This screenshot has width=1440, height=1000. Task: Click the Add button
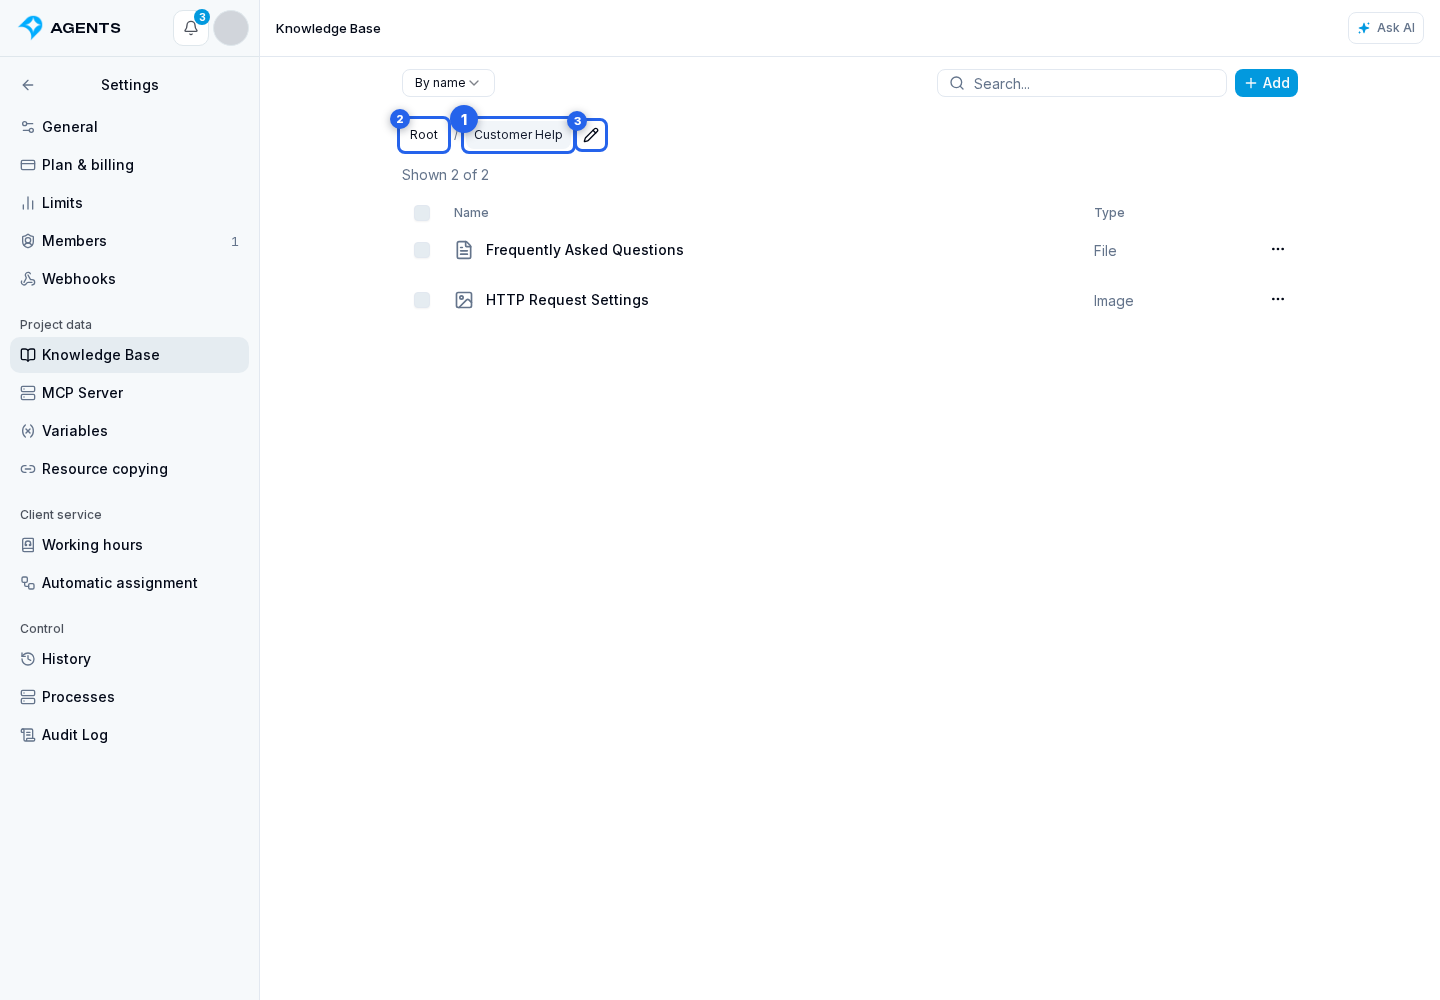coord(1266,83)
